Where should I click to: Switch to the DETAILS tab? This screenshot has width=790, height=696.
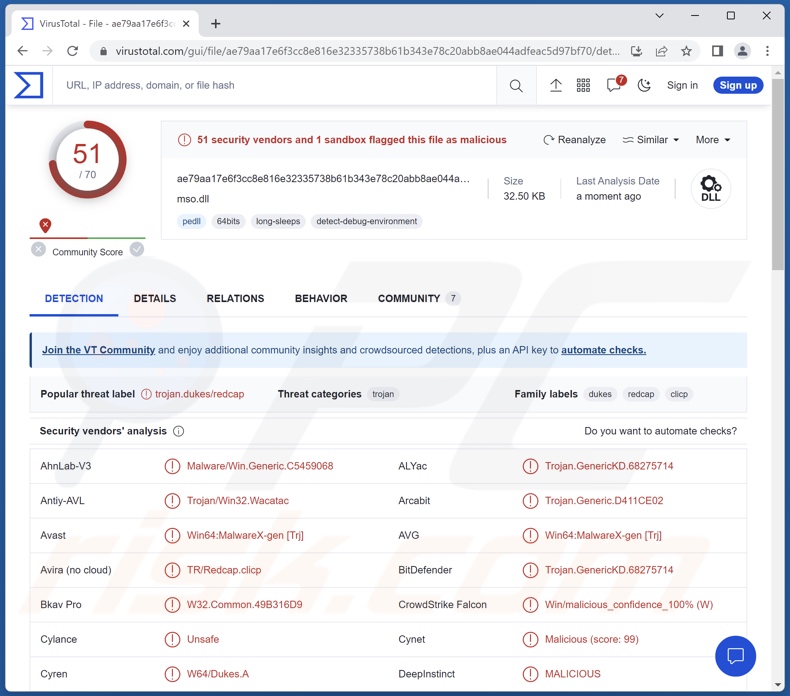tap(155, 298)
